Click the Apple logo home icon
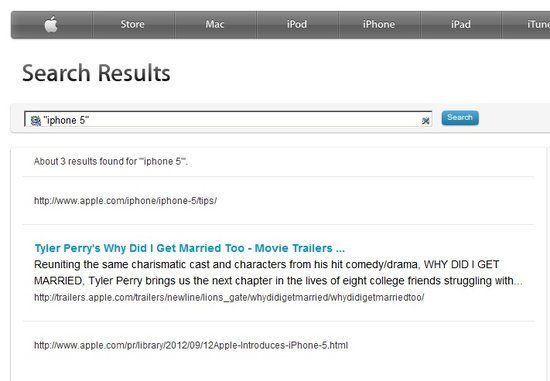Screen dimensions: 550x381 (51, 25)
